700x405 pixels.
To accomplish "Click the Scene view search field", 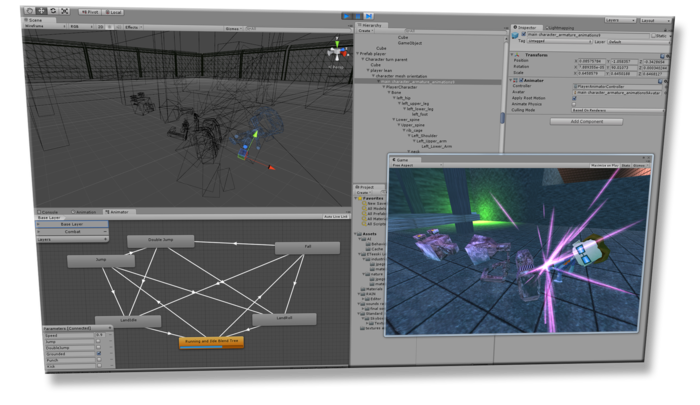I will (298, 29).
